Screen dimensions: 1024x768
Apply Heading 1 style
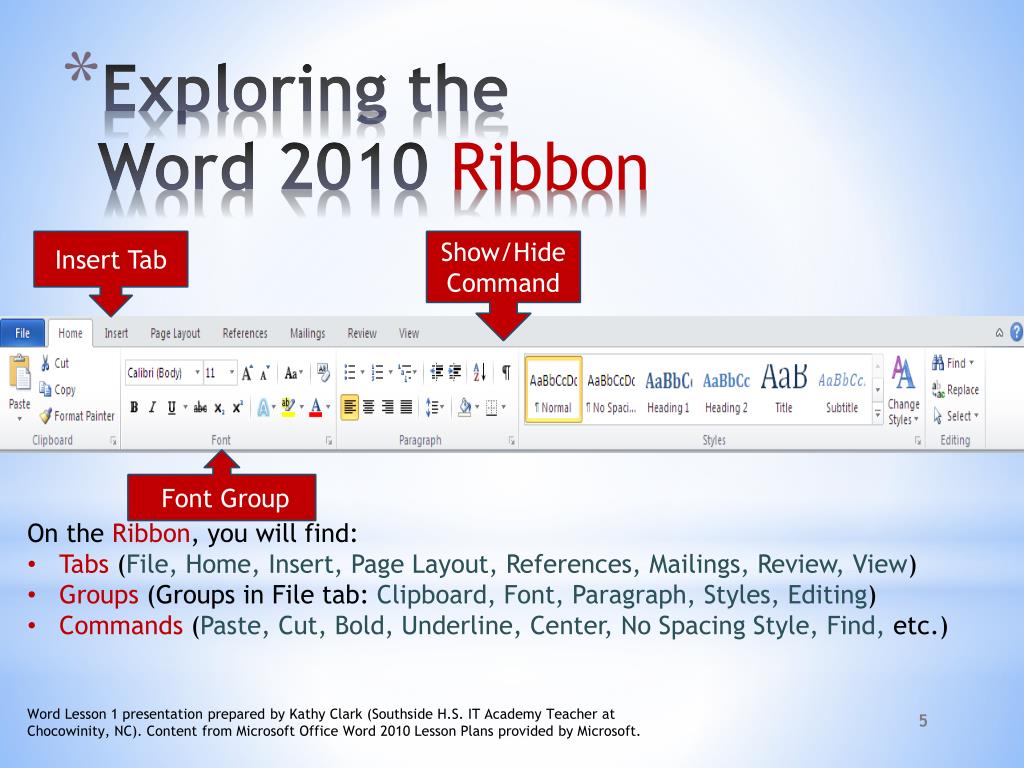point(668,390)
